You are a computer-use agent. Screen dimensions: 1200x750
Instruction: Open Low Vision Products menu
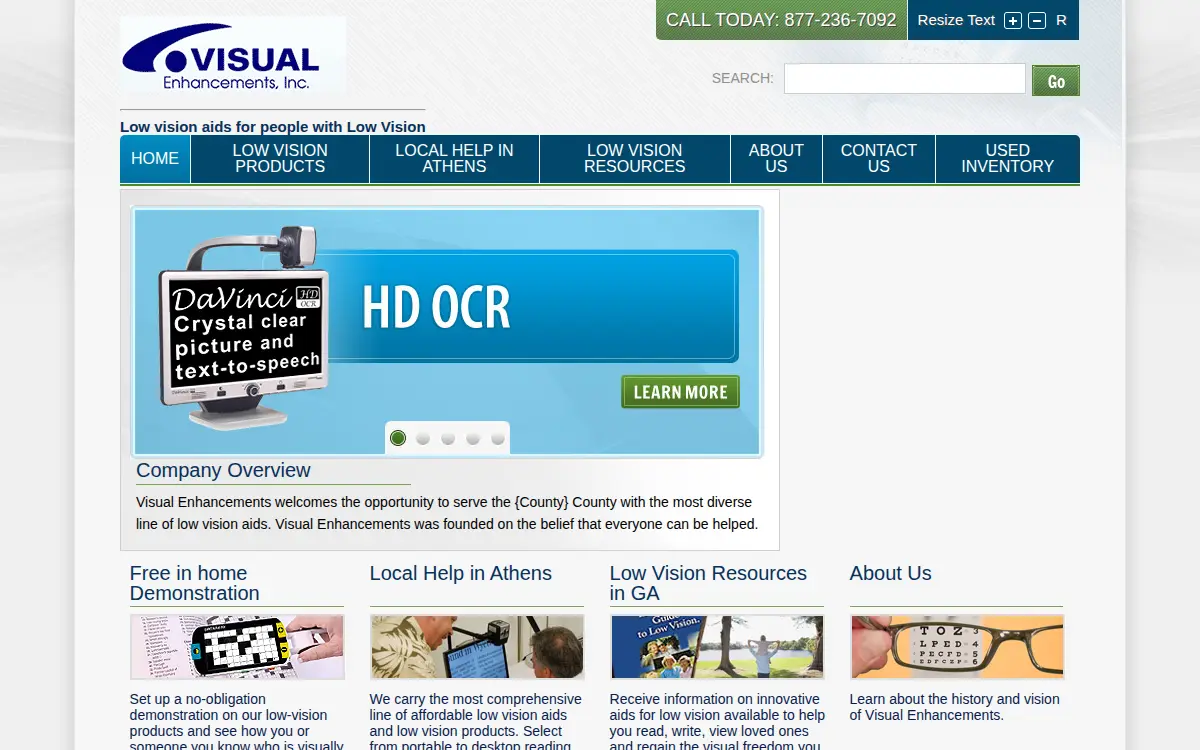280,159
